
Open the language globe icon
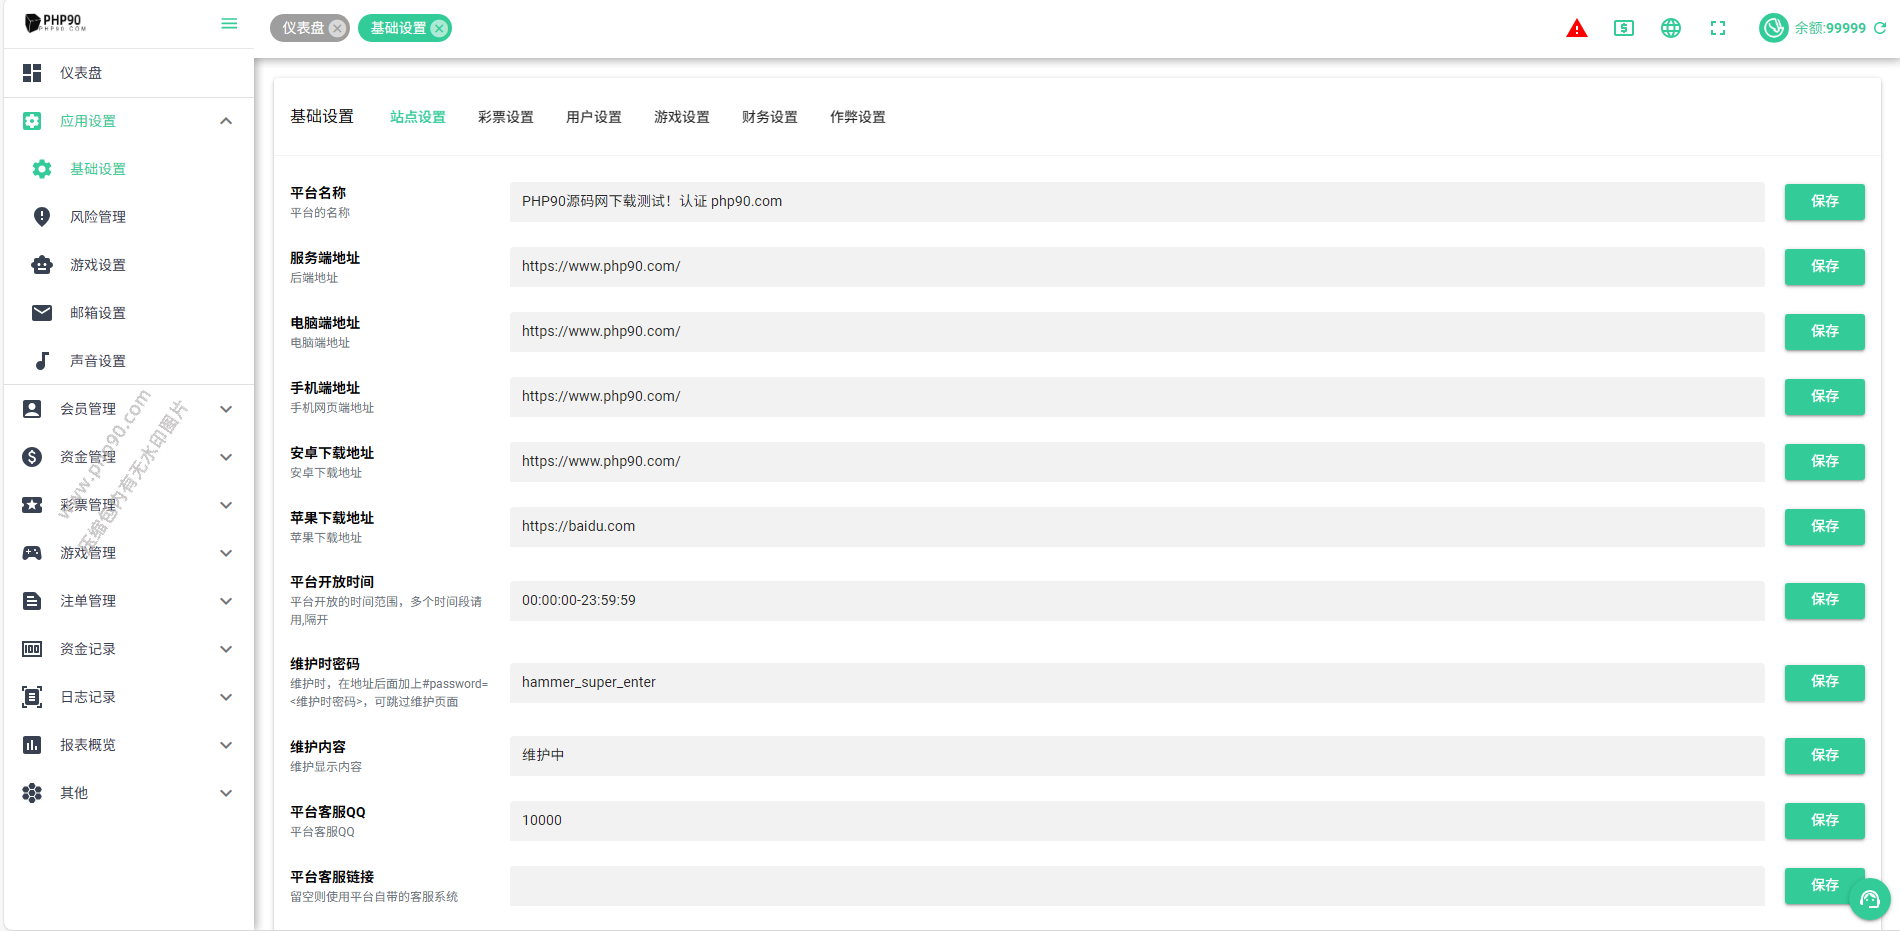pos(1670,29)
